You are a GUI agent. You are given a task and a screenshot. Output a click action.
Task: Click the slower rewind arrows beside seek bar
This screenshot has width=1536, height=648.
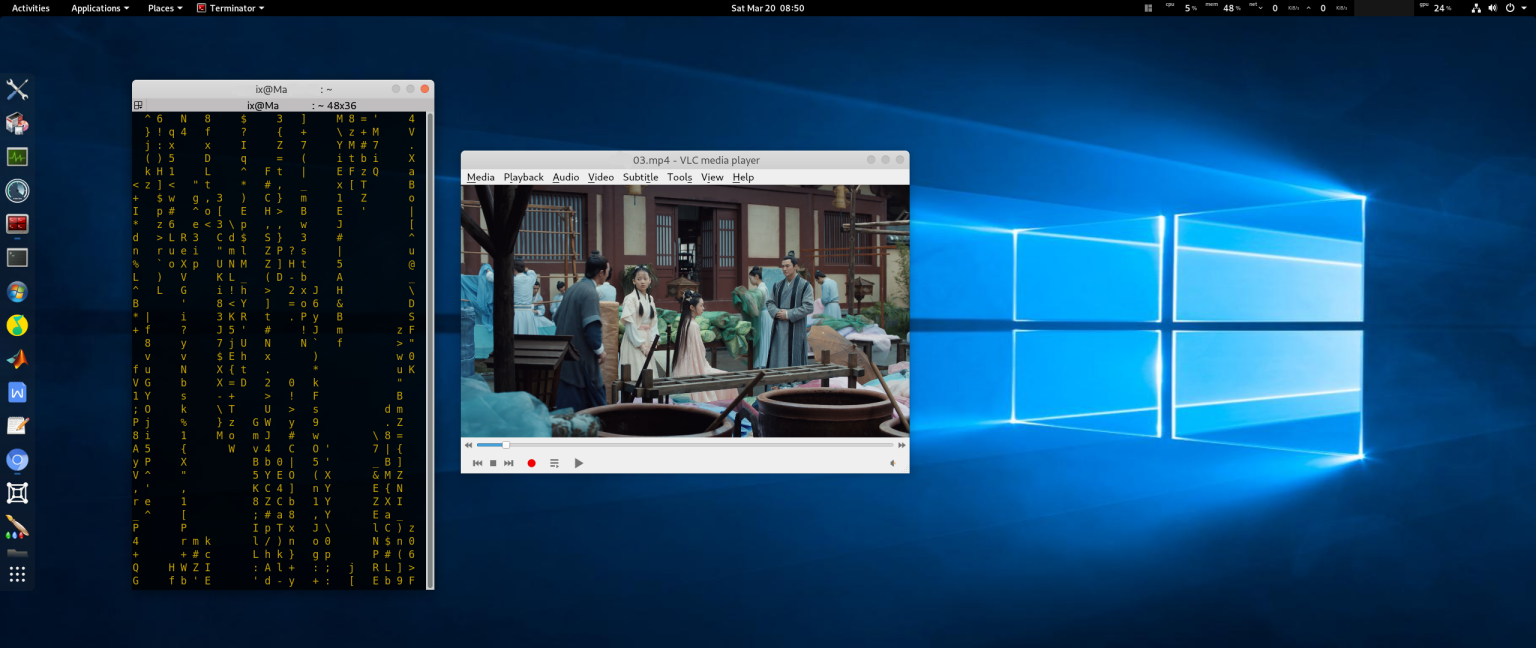pyautogui.click(x=468, y=445)
